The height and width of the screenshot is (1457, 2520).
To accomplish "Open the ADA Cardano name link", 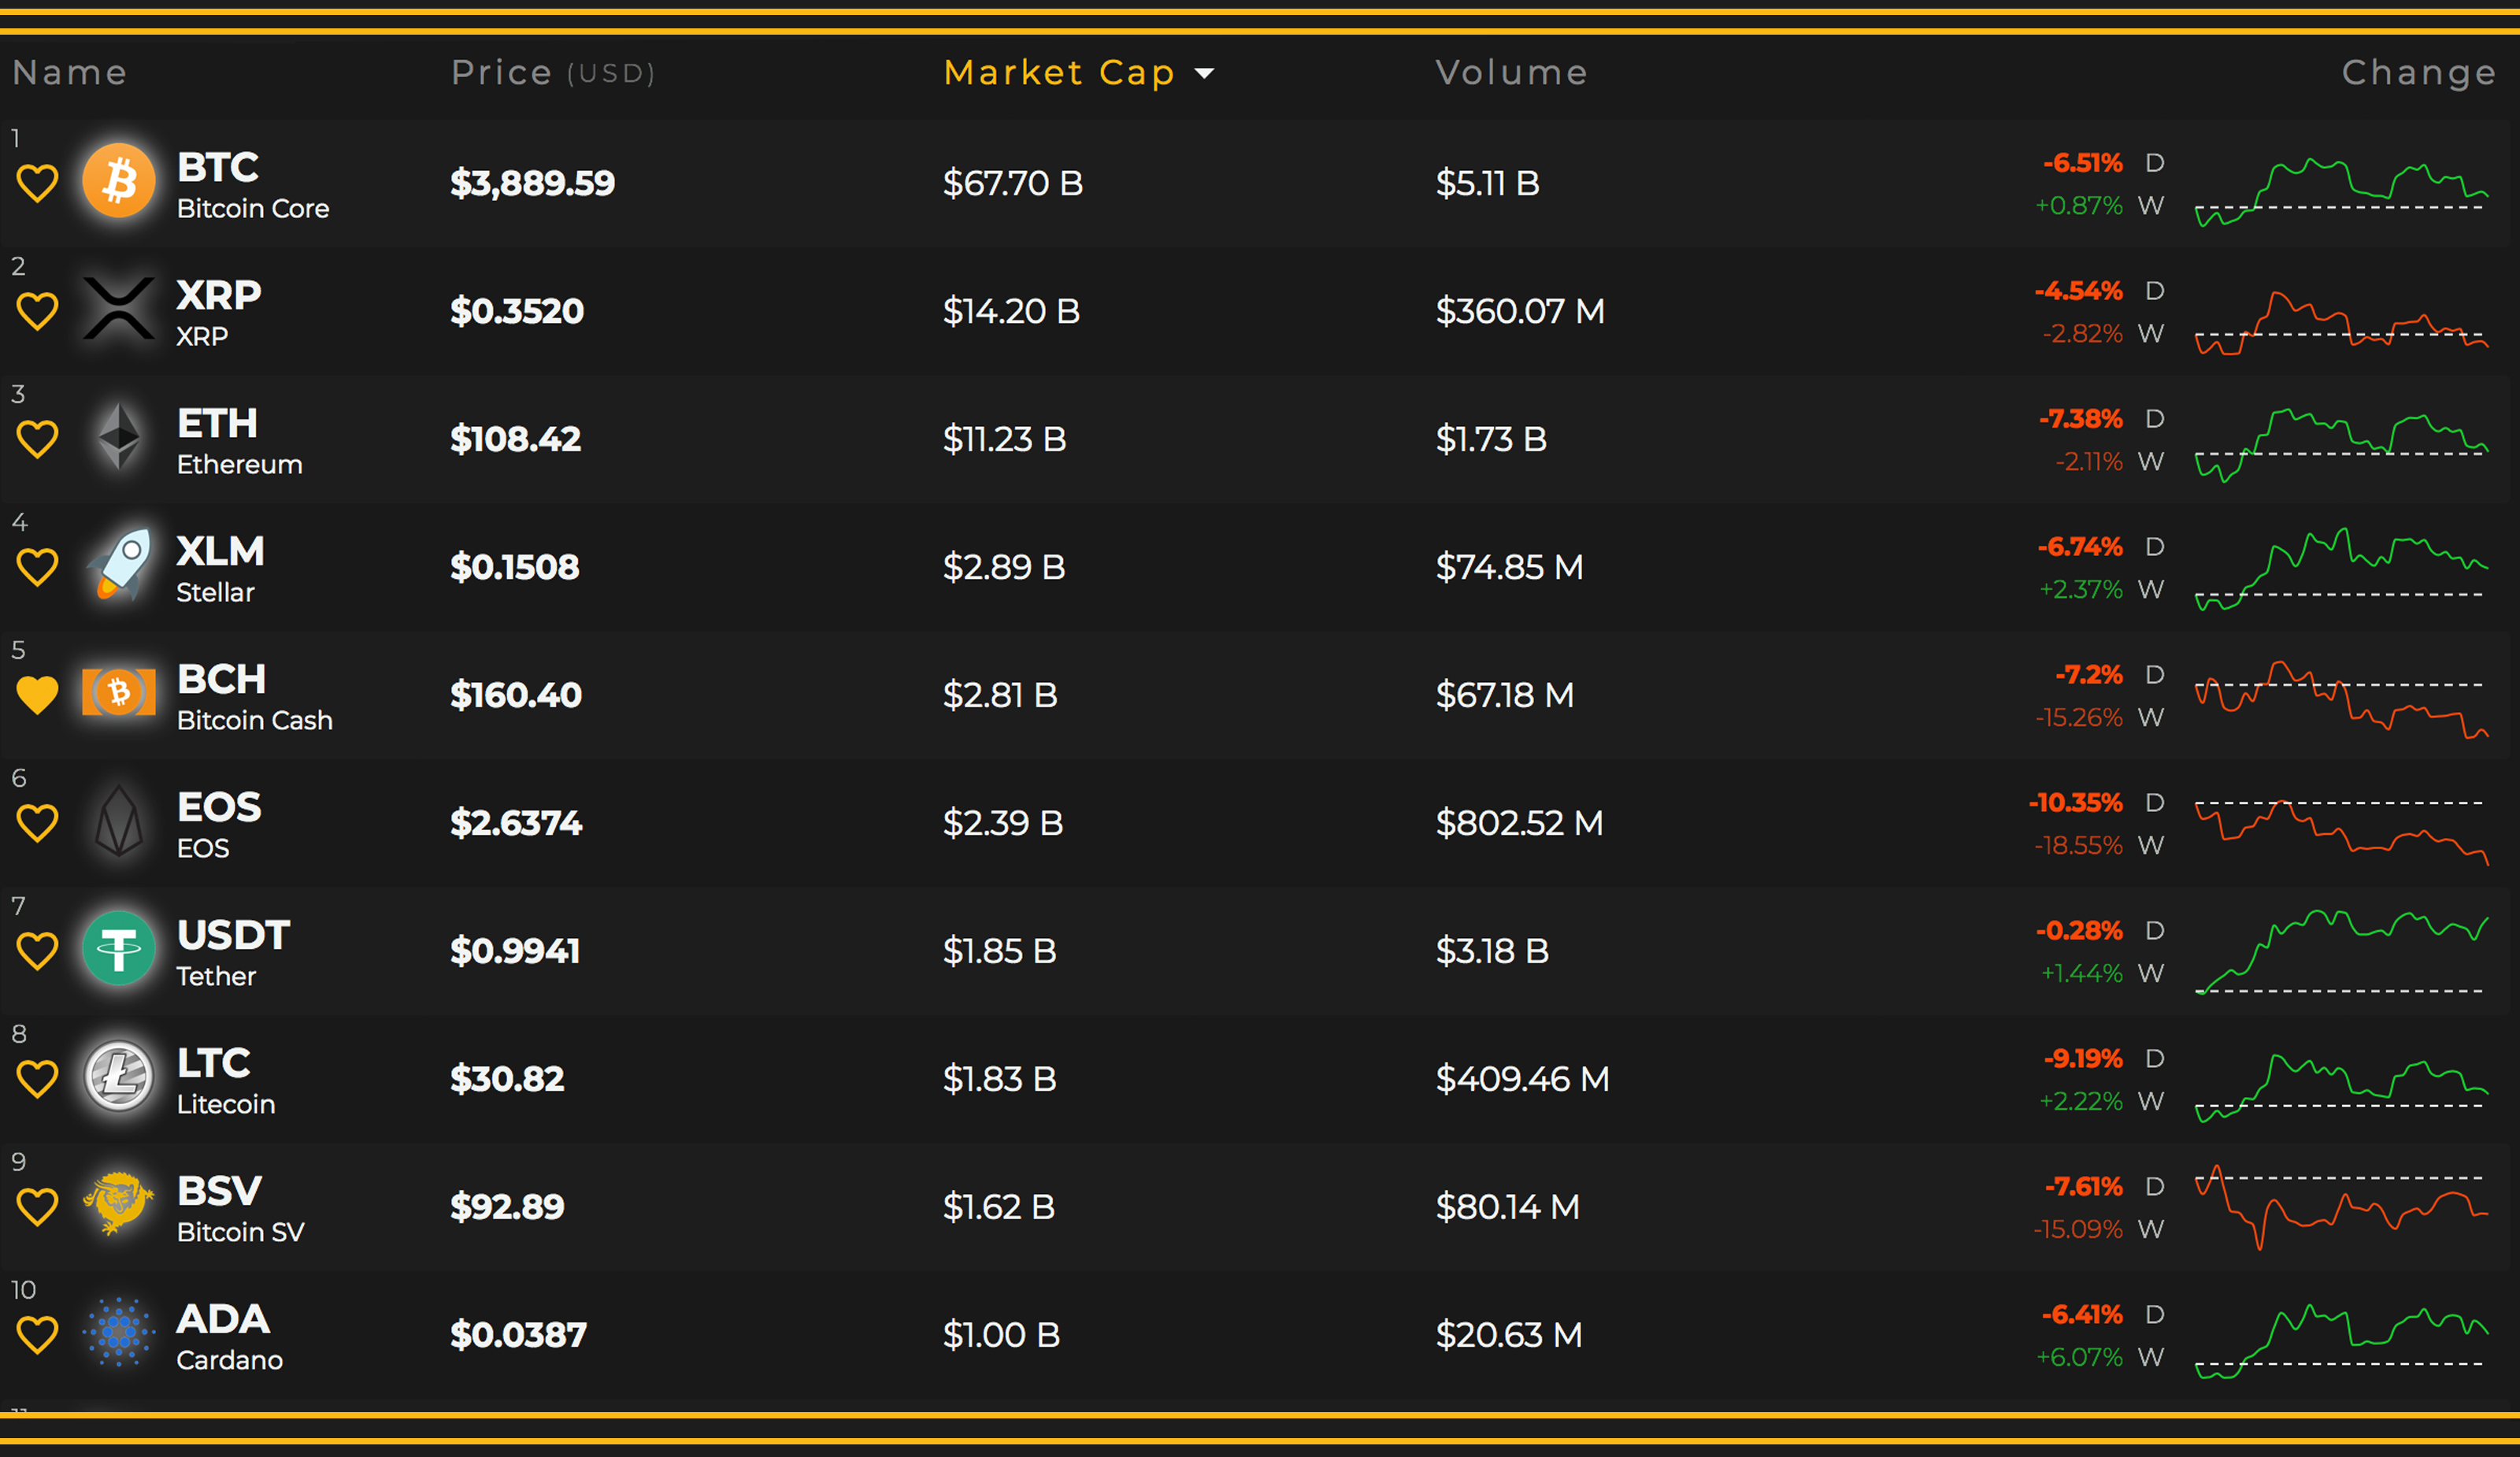I will click(229, 1335).
